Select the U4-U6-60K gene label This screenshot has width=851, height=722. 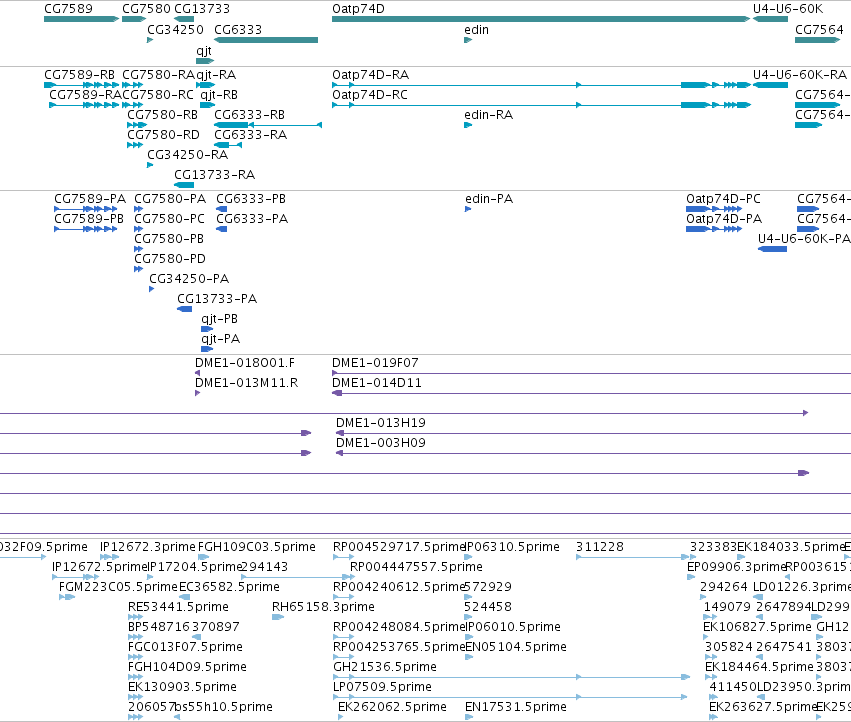coord(788,9)
